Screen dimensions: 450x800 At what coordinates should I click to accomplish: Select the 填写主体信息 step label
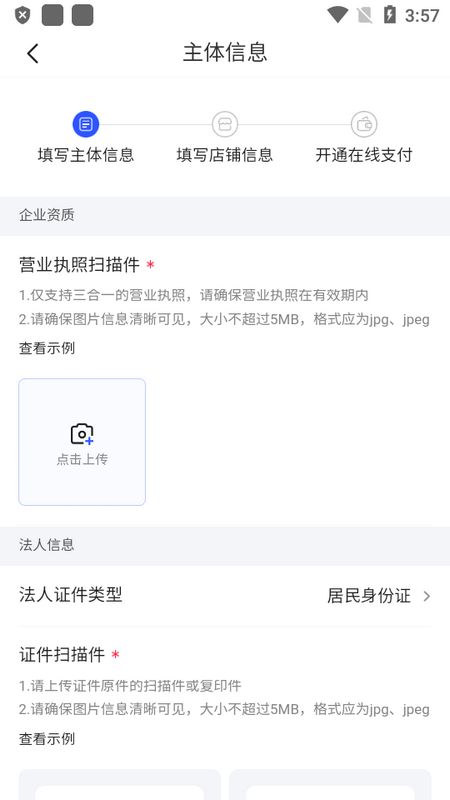tap(86, 155)
